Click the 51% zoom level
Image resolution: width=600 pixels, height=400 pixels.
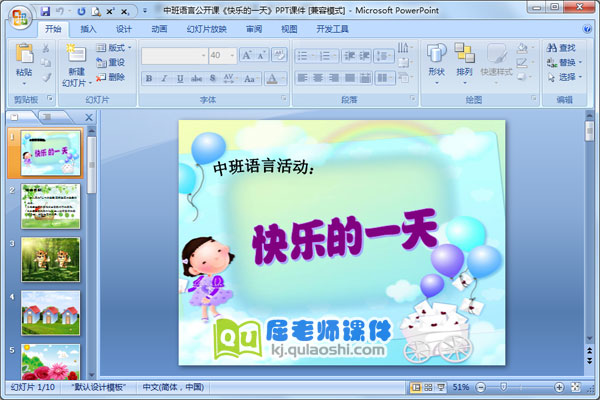pos(460,387)
